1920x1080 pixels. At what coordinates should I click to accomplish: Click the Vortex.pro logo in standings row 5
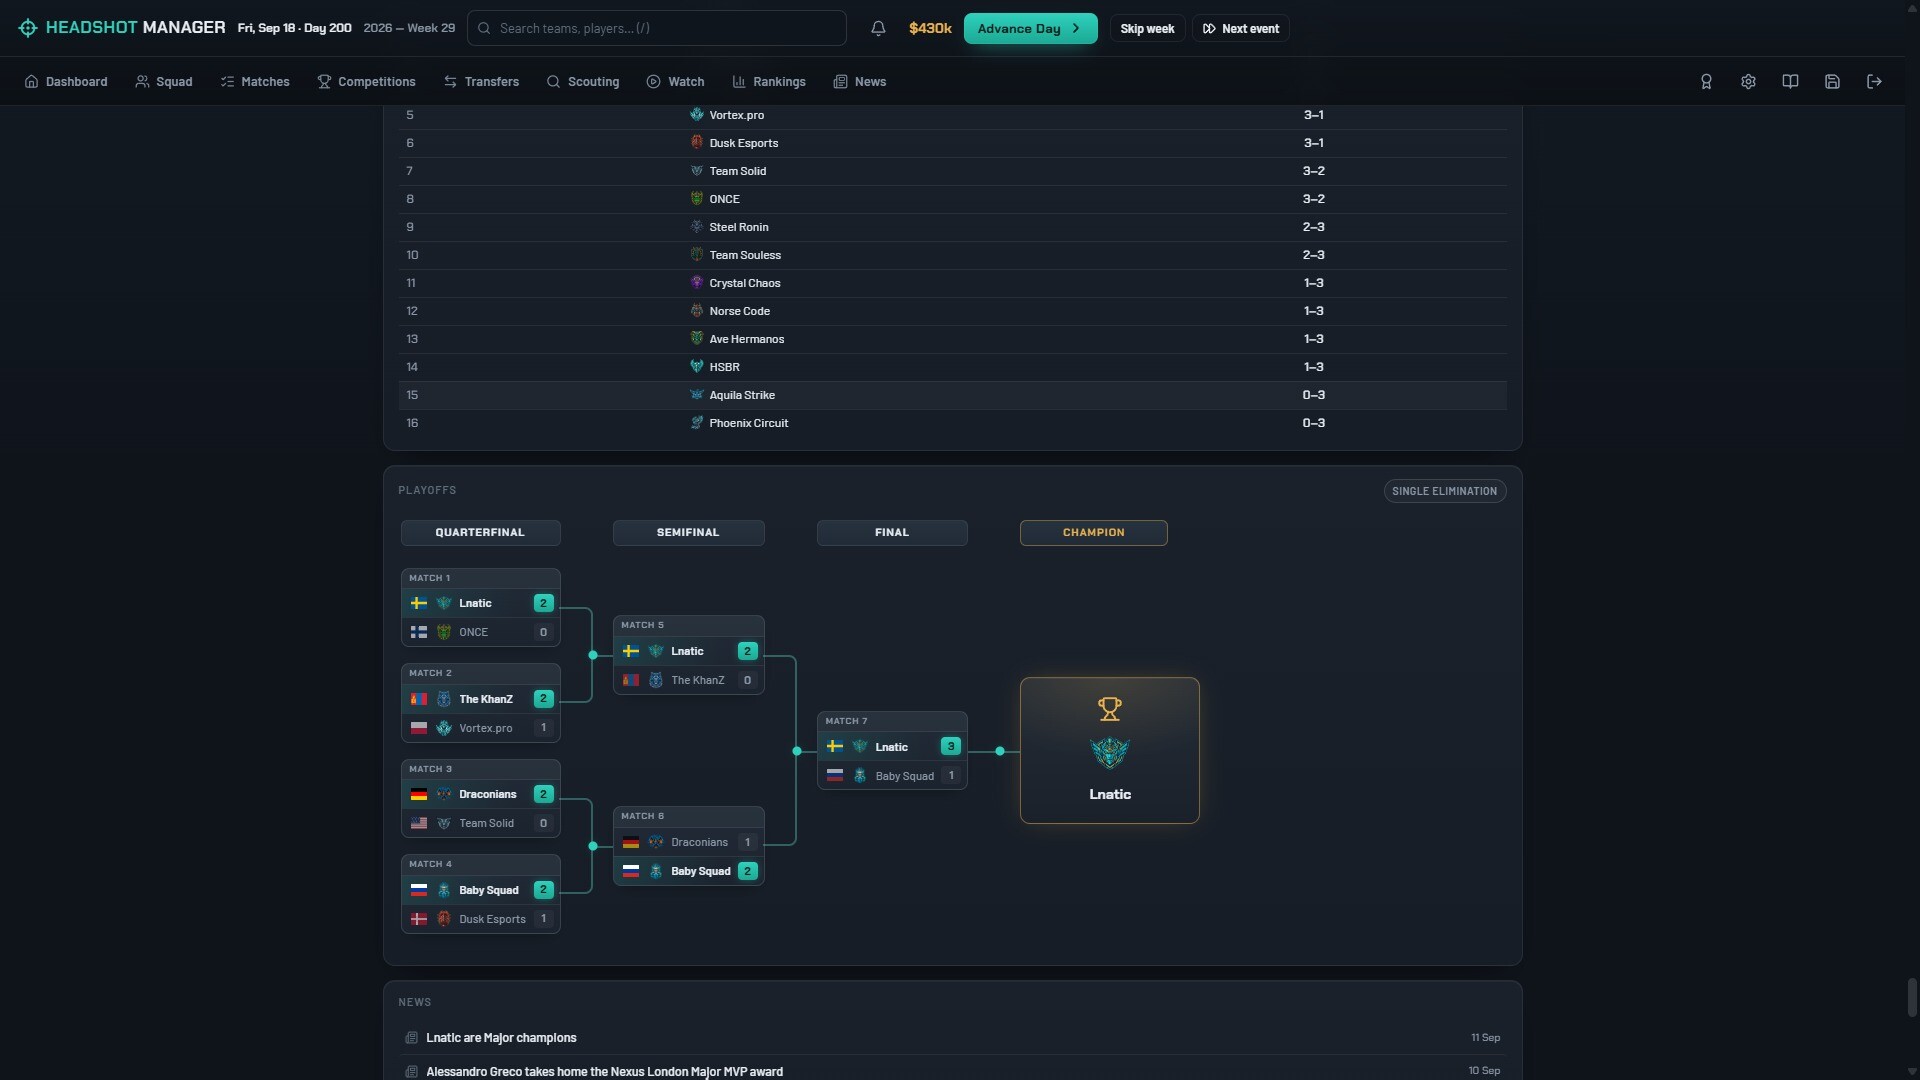click(x=697, y=115)
